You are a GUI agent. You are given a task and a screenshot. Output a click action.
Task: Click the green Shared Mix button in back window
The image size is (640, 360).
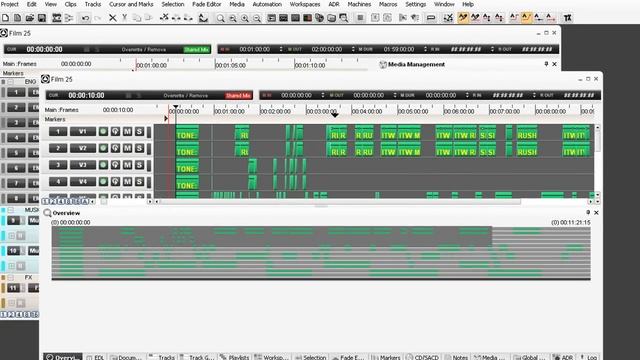point(196,49)
